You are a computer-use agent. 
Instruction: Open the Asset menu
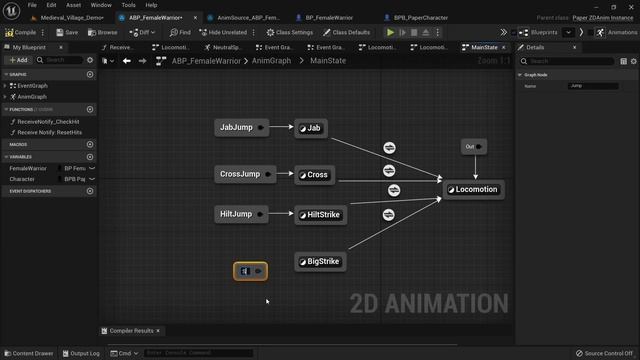click(x=73, y=5)
